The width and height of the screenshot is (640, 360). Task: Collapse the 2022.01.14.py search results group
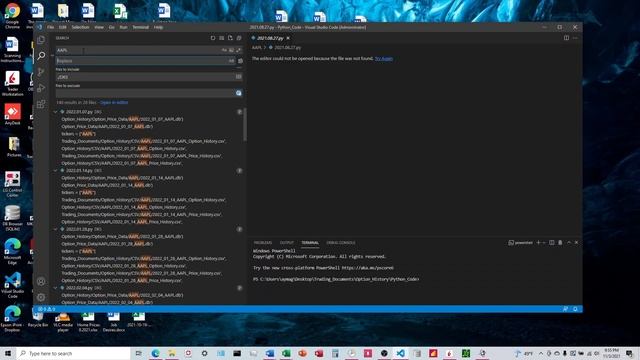(x=56, y=170)
